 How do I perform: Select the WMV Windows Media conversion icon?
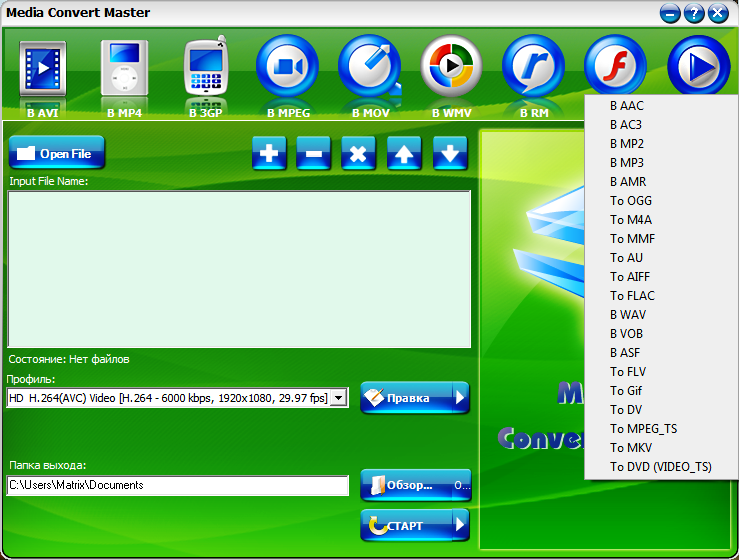pyautogui.click(x=452, y=66)
